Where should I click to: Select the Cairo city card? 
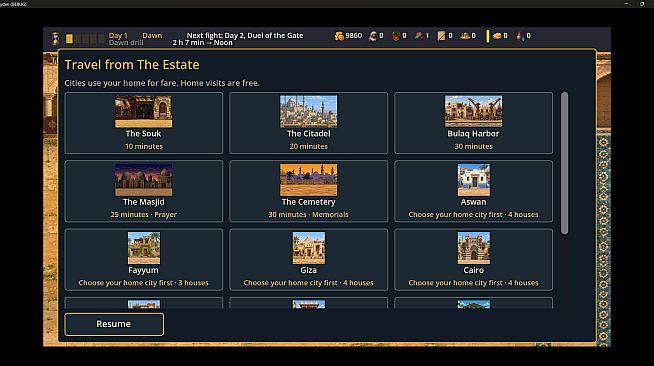tap(473, 259)
